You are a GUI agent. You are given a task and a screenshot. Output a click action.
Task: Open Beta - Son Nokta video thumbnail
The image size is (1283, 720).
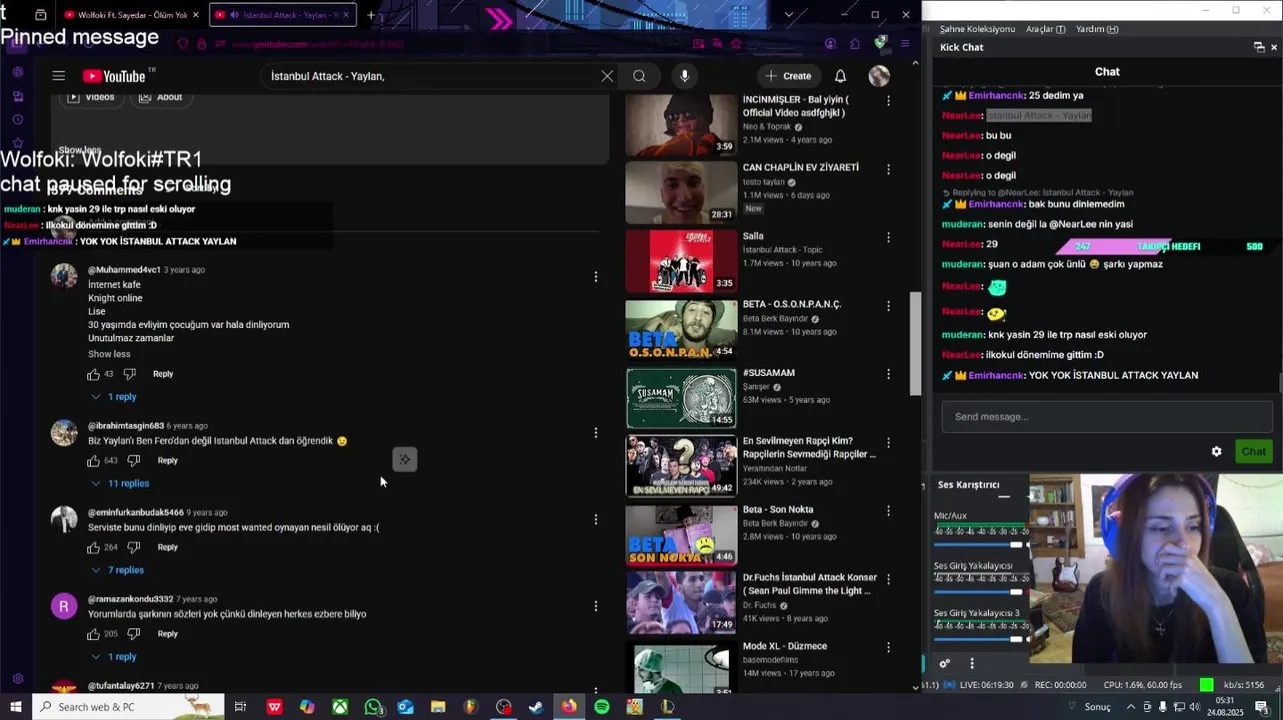coord(681,534)
